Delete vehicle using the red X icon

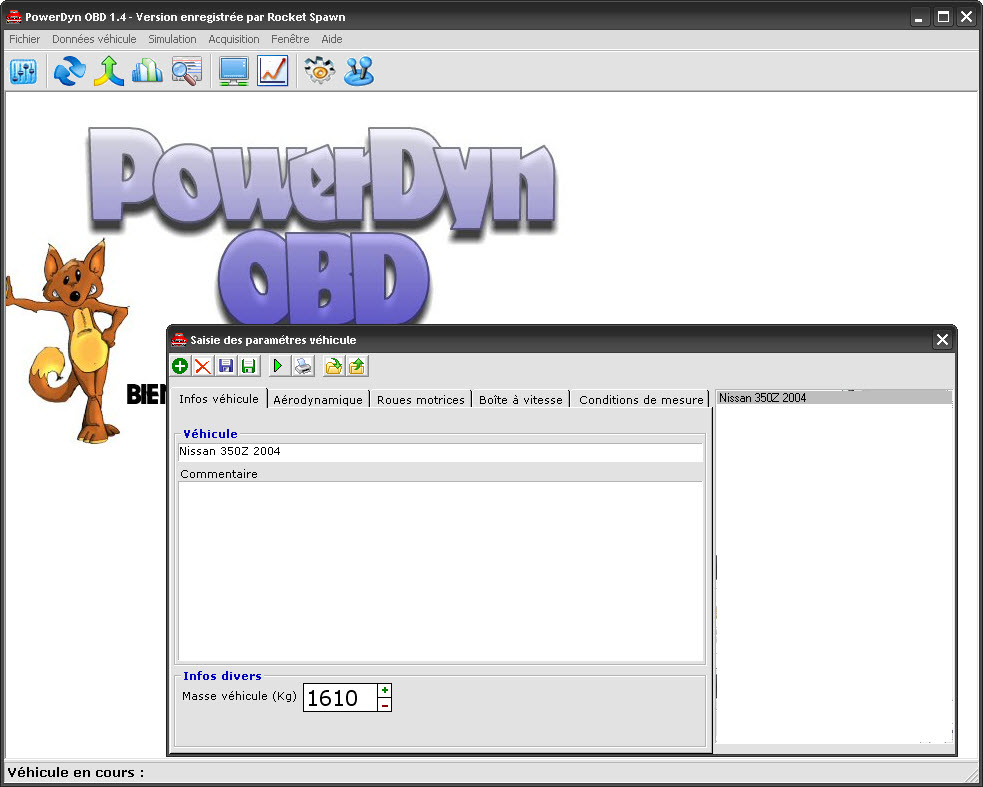(203, 367)
